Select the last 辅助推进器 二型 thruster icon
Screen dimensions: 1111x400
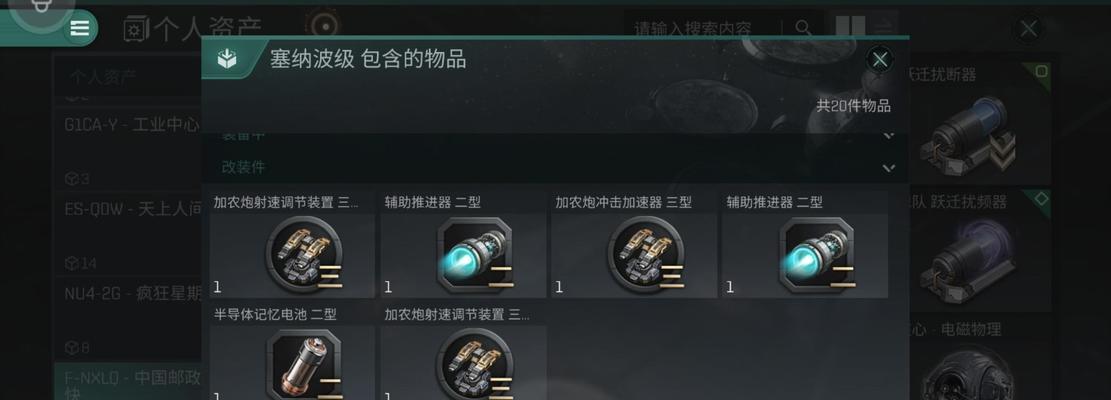tap(816, 254)
